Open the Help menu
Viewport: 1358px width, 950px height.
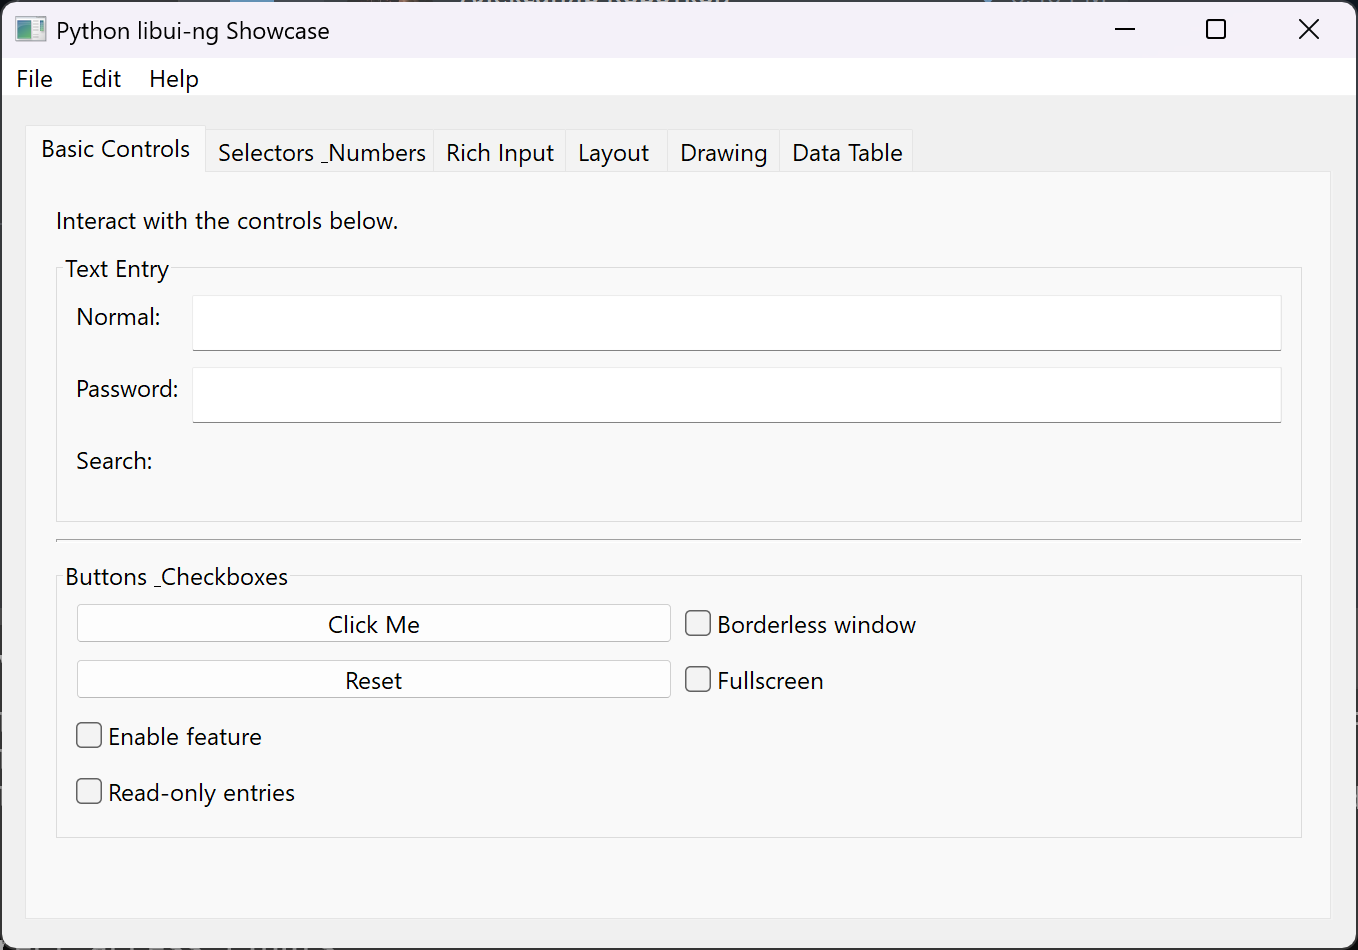click(174, 79)
